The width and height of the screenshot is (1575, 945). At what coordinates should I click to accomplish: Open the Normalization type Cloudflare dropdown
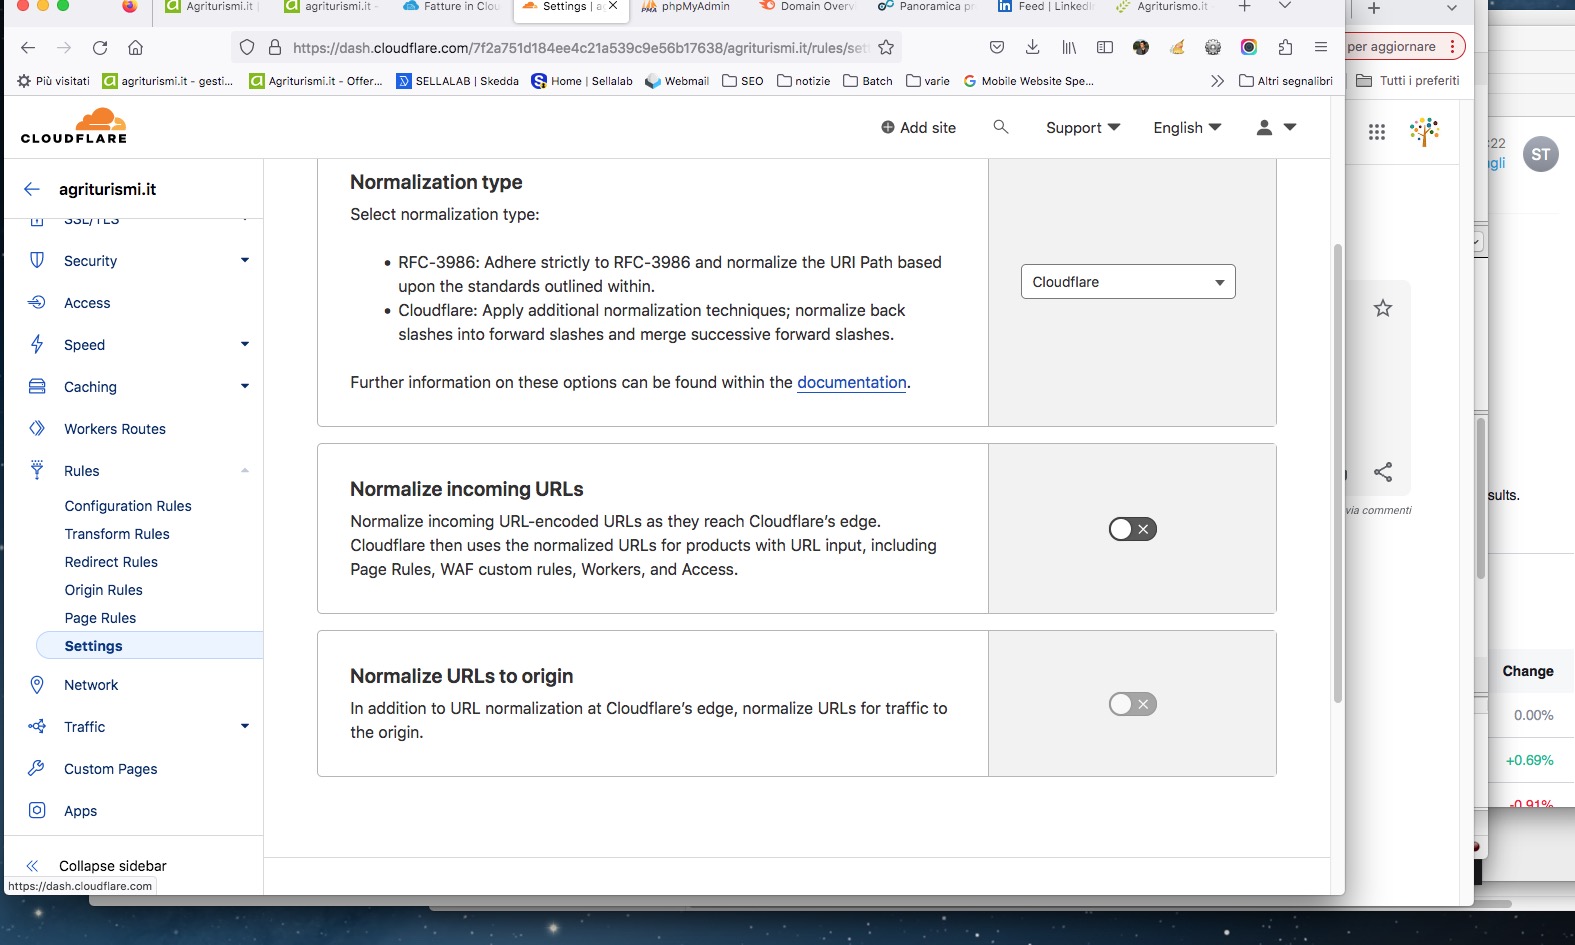(x=1127, y=282)
